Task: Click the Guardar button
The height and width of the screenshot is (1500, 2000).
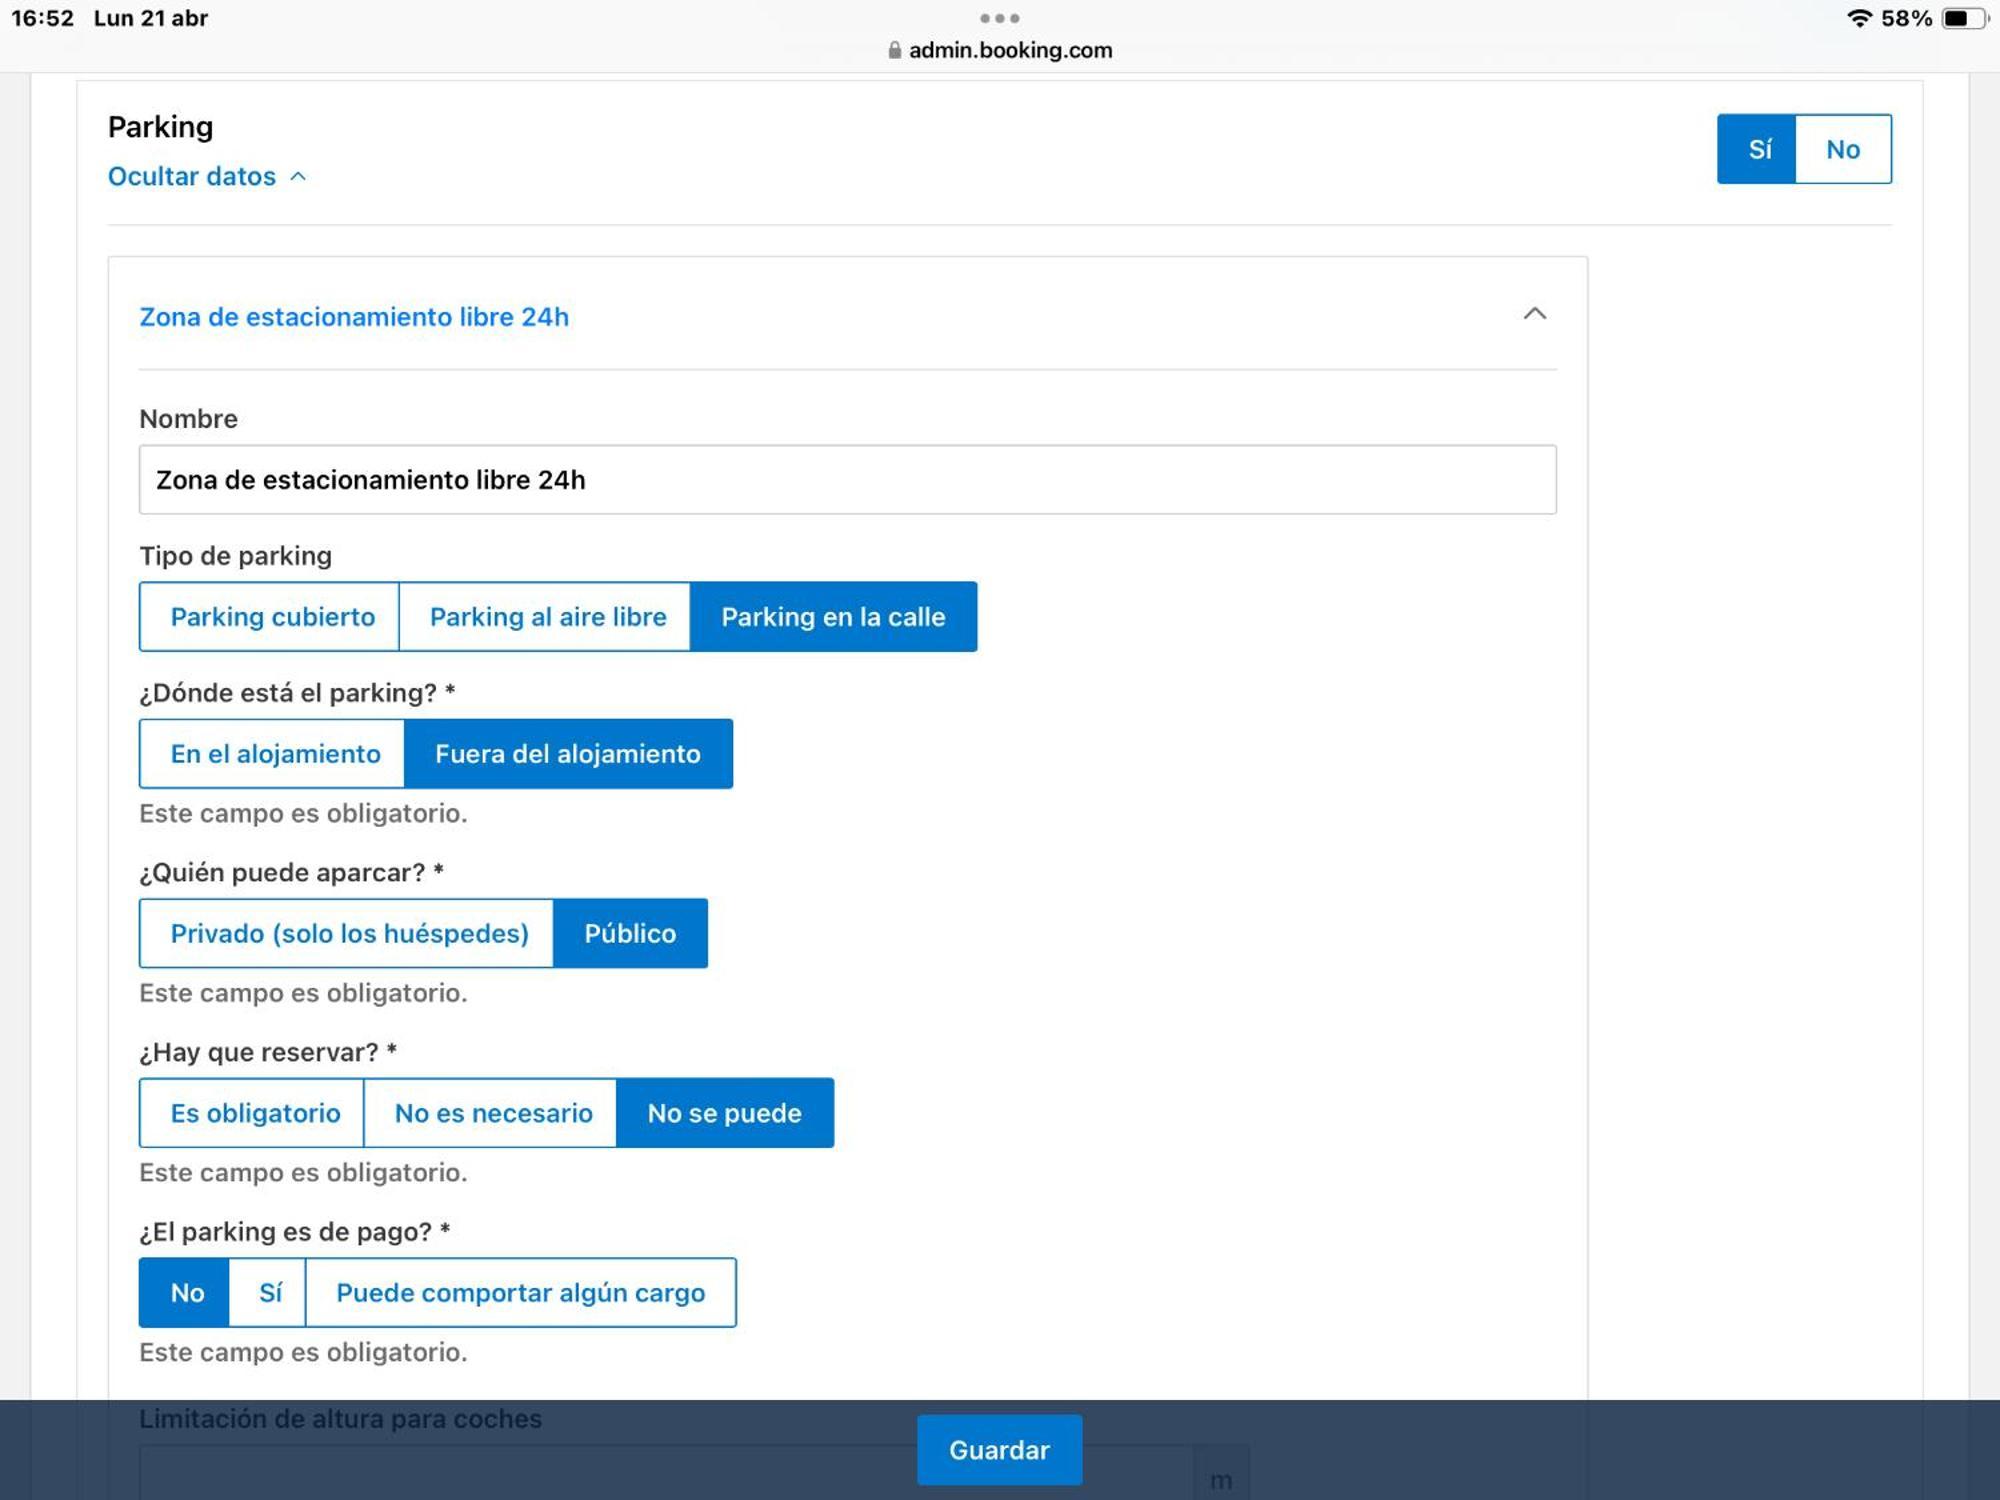Action: [x=999, y=1450]
